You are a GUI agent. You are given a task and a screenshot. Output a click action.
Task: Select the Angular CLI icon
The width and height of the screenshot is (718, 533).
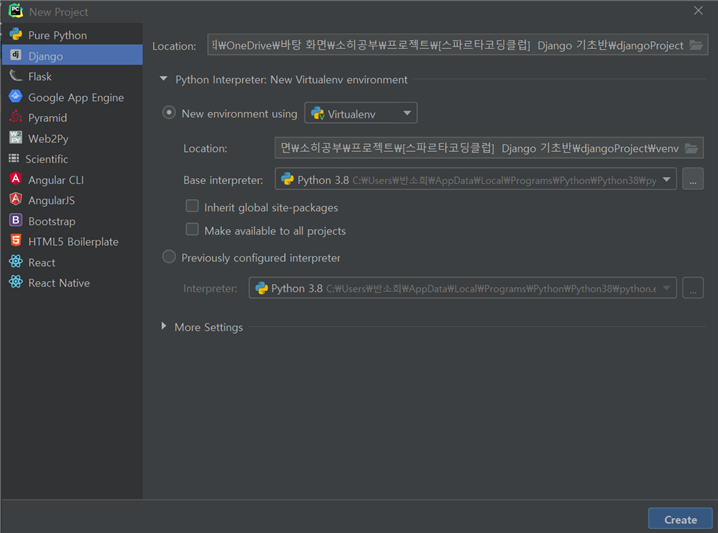16,179
